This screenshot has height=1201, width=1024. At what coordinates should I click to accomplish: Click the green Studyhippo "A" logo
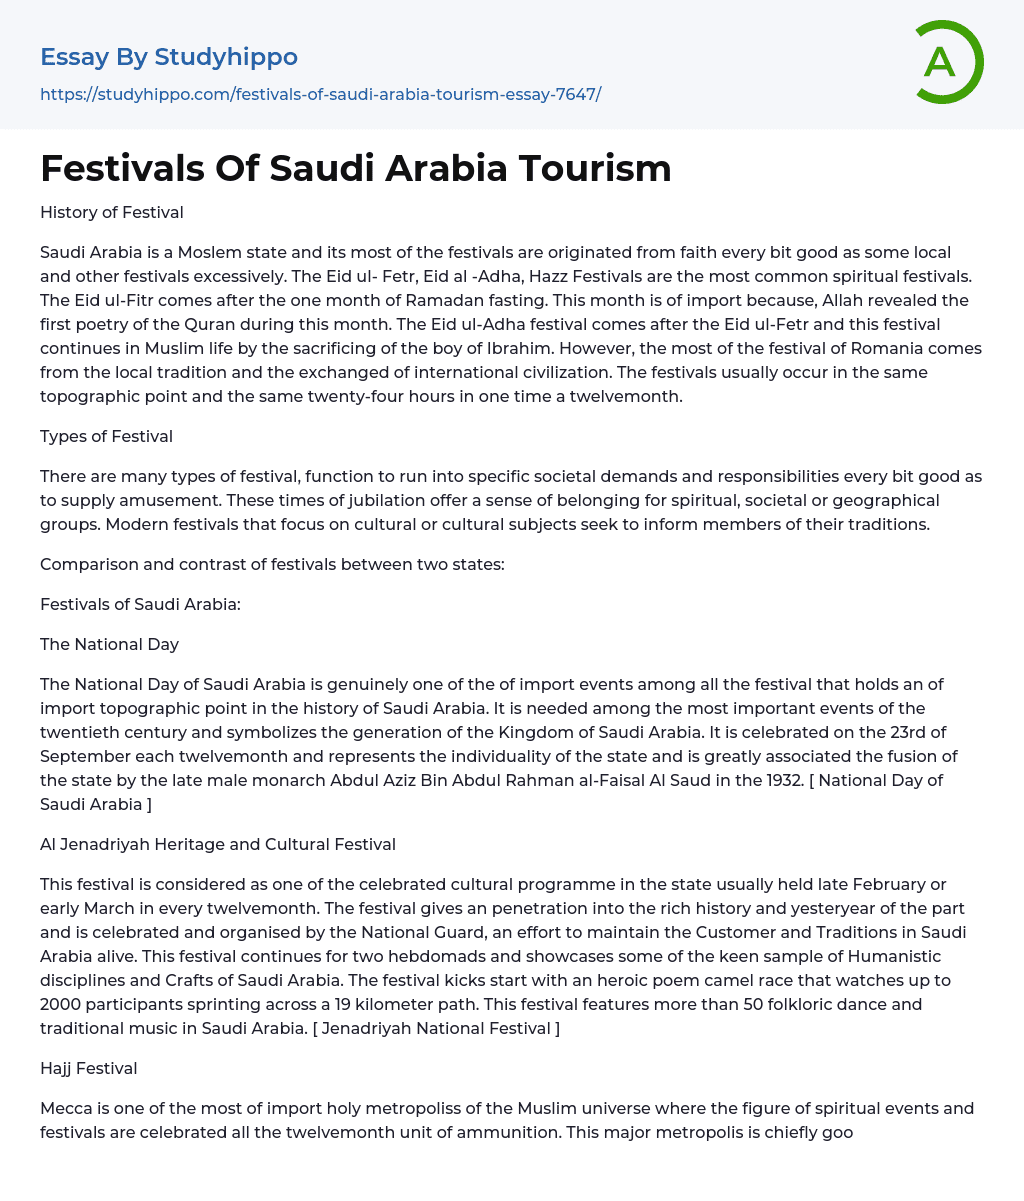coord(948,62)
